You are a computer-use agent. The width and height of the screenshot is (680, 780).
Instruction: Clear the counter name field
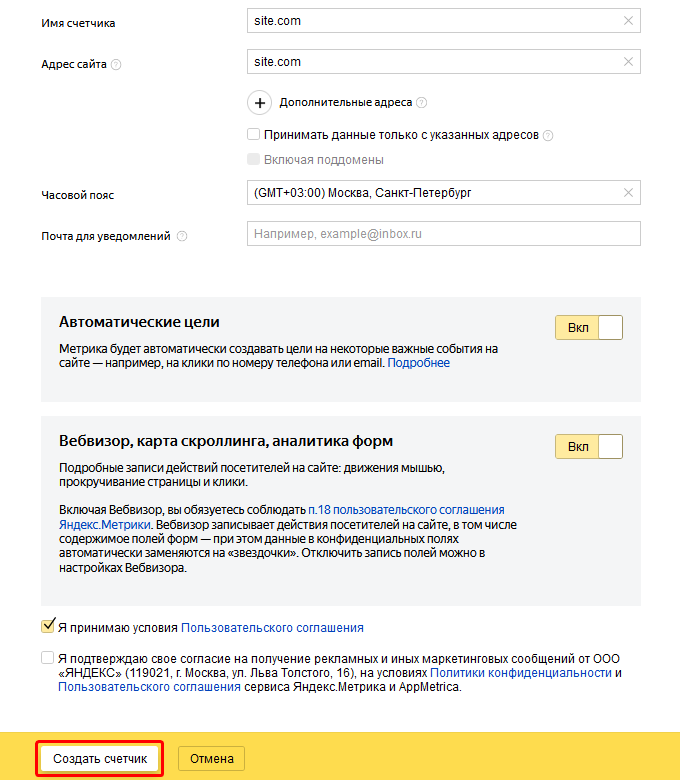tap(628, 21)
